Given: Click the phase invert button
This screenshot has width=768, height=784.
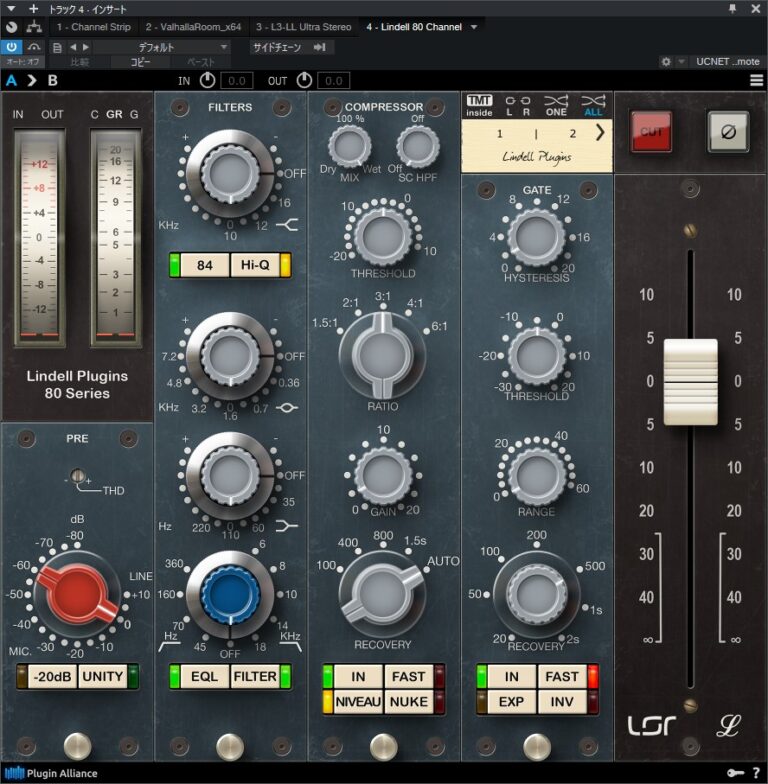Looking at the screenshot, I should pos(728,131).
